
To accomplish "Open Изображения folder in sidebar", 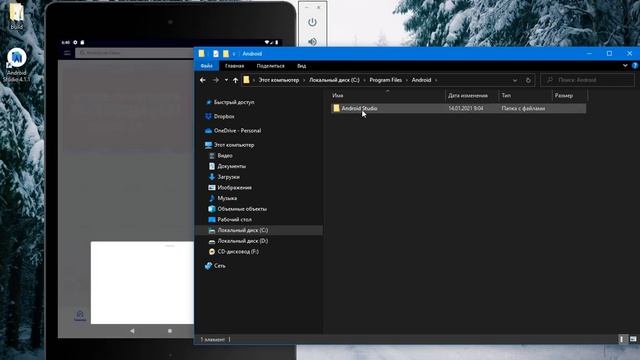I will point(234,187).
